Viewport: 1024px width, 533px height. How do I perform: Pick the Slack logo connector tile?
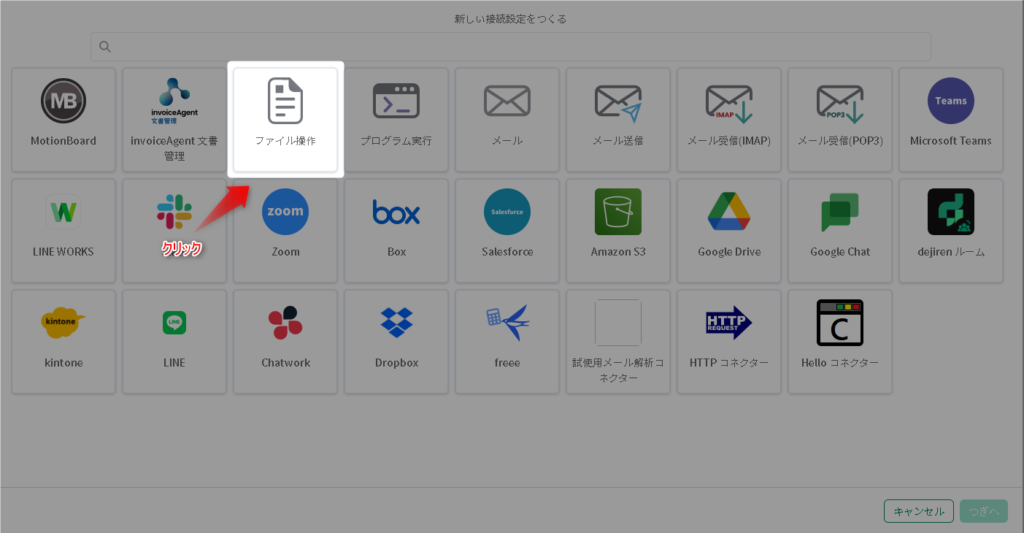coord(174,231)
